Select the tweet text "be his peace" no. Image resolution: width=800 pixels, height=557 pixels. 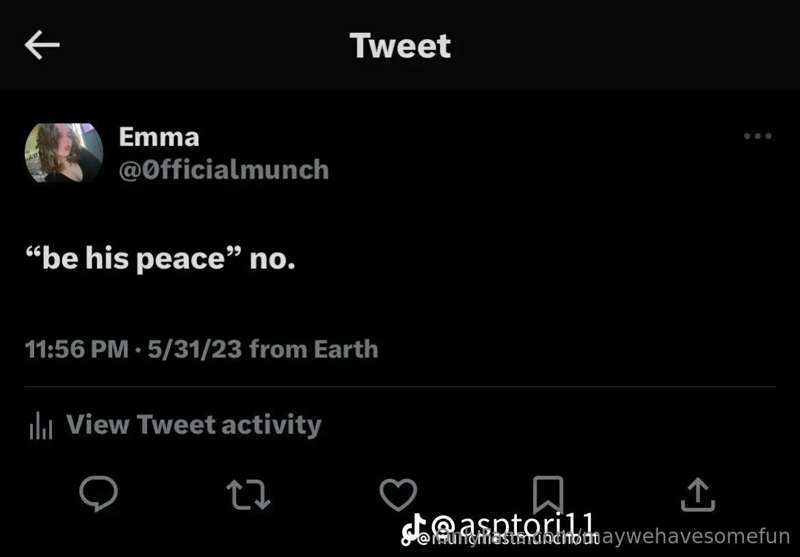click(x=160, y=259)
